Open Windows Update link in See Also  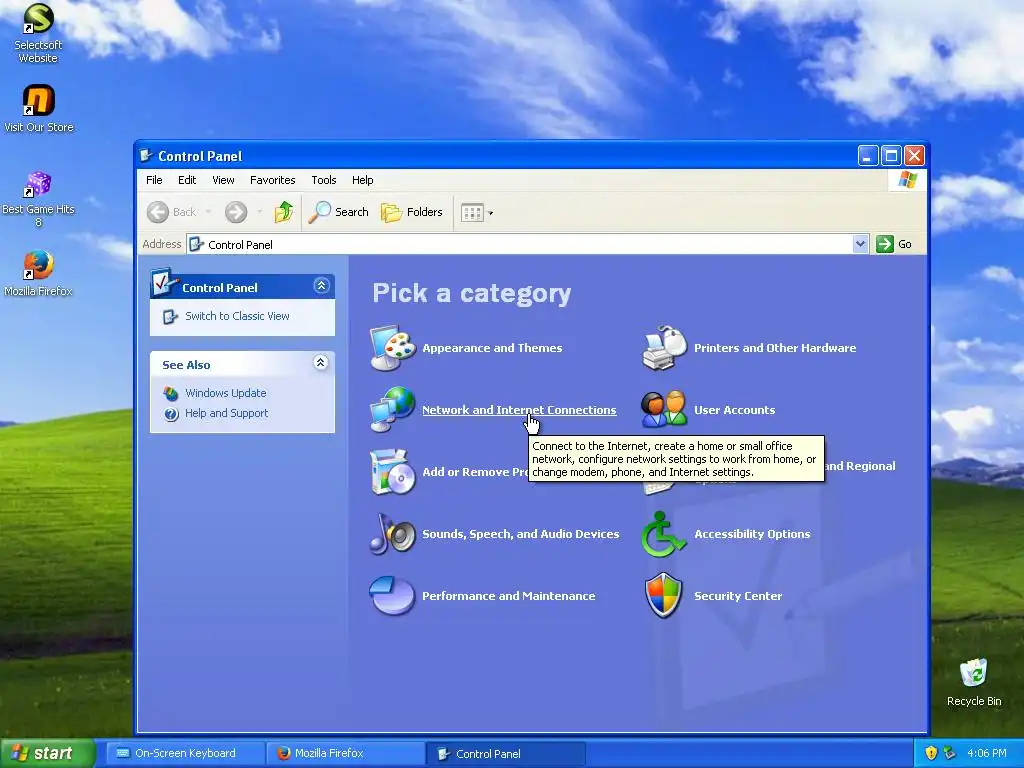tap(225, 393)
